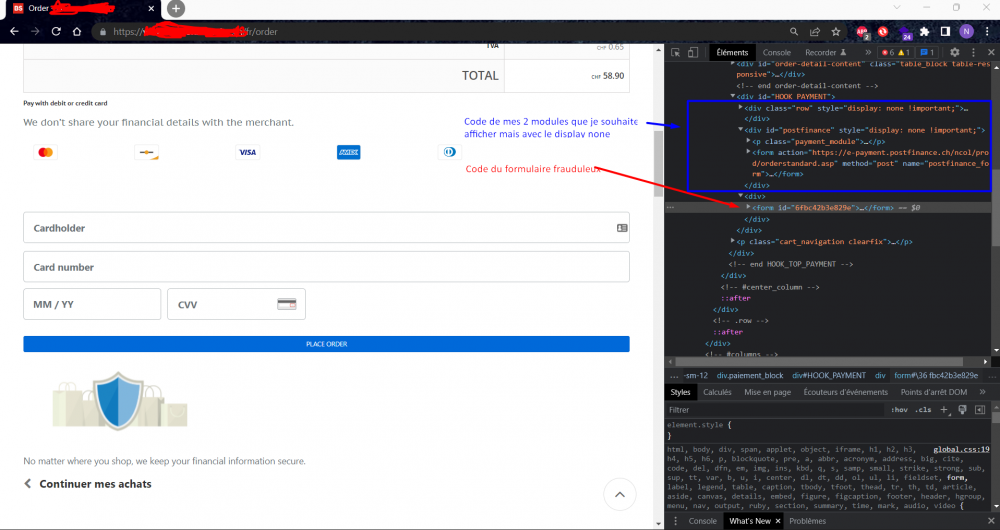Click the Card number input field
The width and height of the screenshot is (1000, 530).
tap(327, 267)
